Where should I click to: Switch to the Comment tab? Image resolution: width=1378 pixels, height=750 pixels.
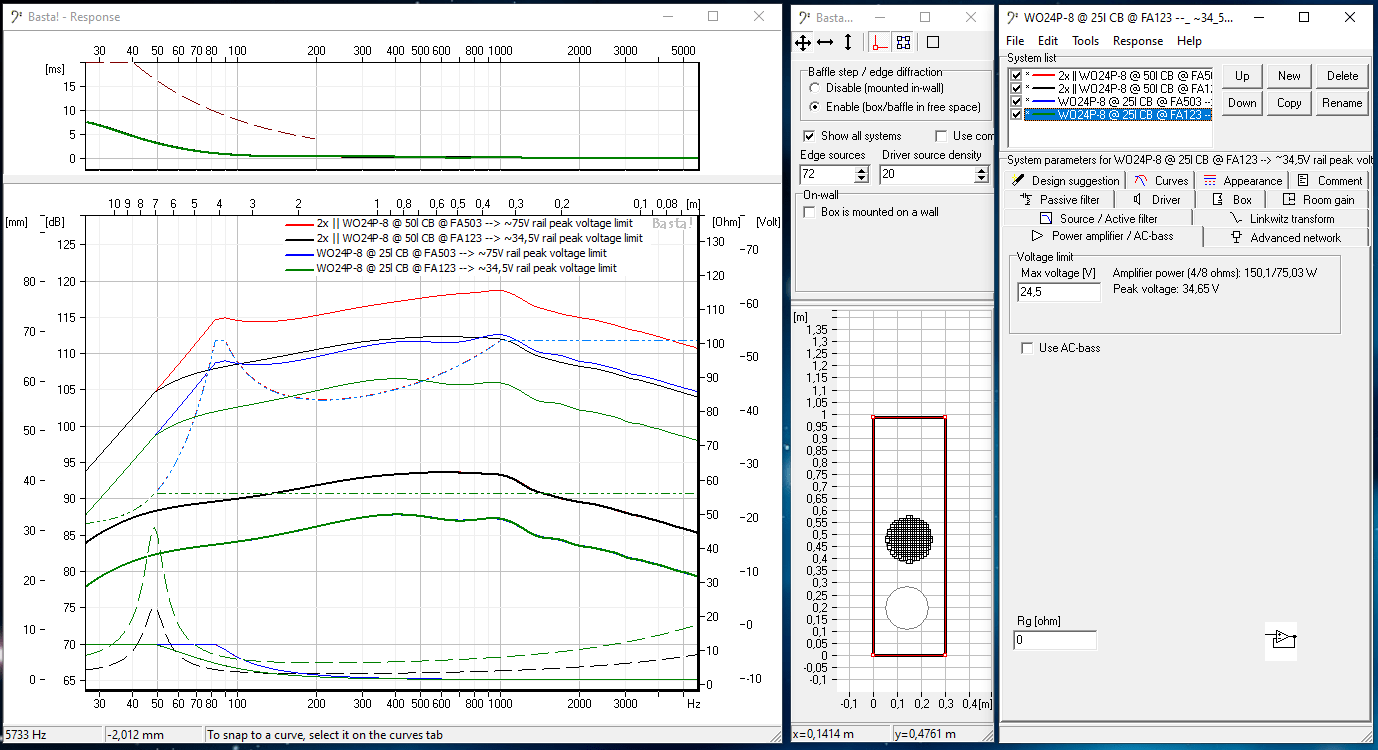(x=1329, y=181)
